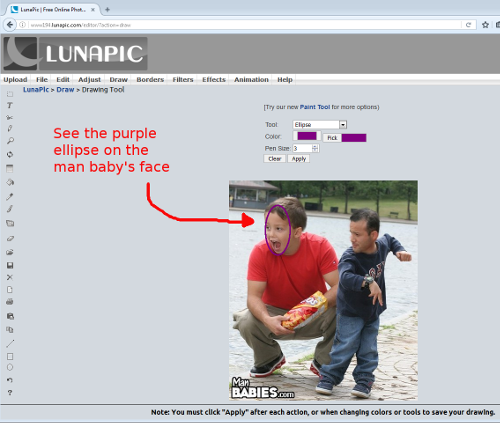Screen dimensions: 500x423
Task: Click the Pen Size input field
Action: coord(302,148)
